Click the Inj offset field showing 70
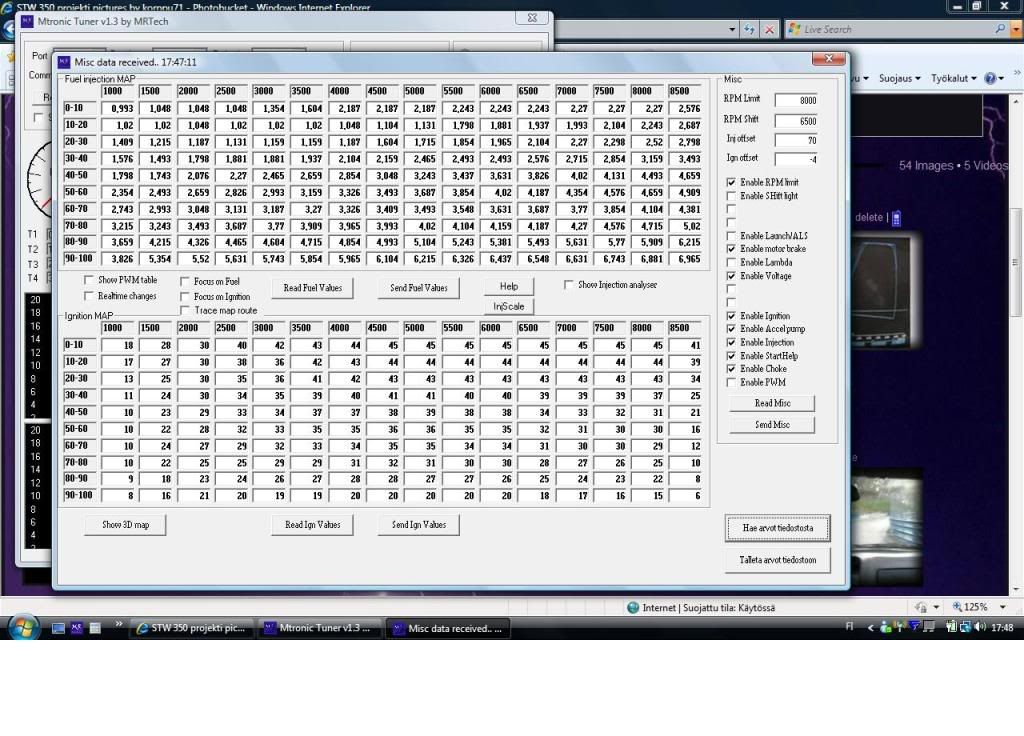This screenshot has width=1024, height=736. (x=796, y=140)
